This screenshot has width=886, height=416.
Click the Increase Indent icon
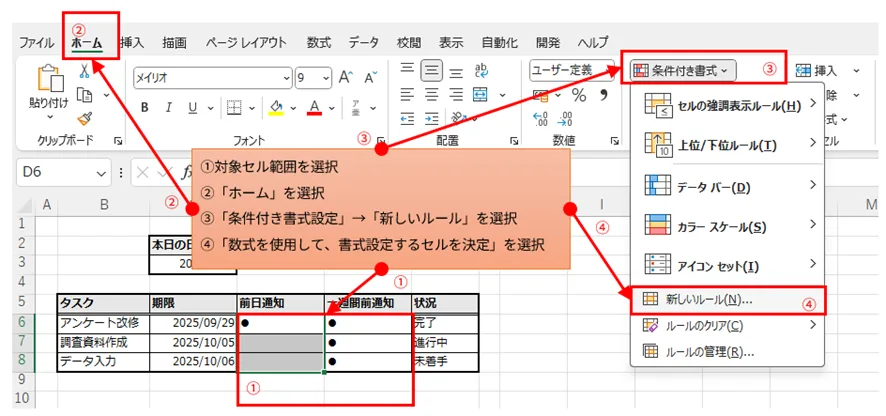coord(432,118)
